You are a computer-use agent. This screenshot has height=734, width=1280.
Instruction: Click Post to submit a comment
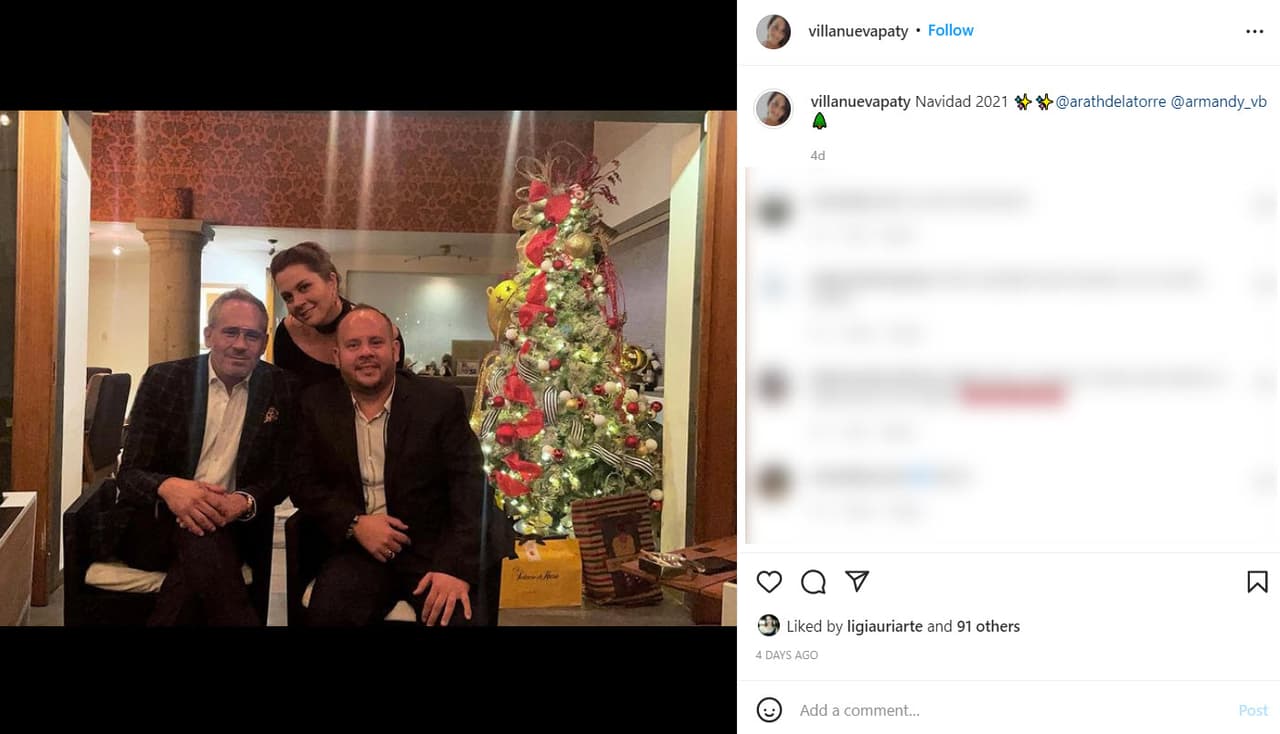click(x=1252, y=710)
